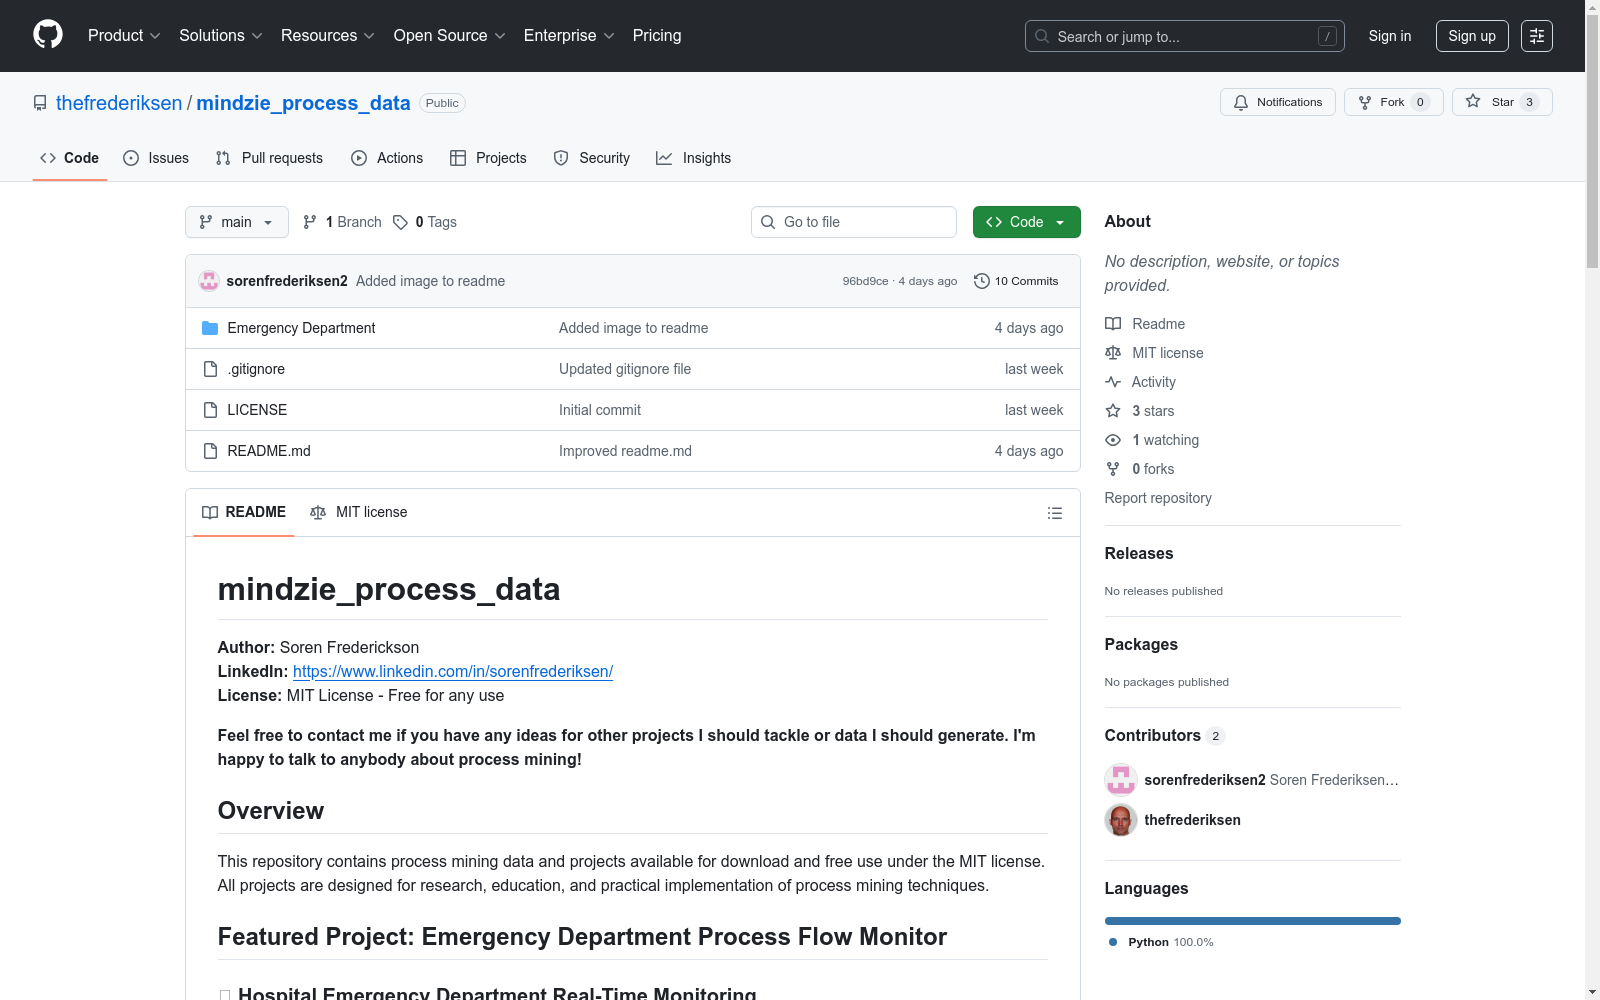The width and height of the screenshot is (1600, 1000).
Task: Star the repository
Action: click(1502, 102)
